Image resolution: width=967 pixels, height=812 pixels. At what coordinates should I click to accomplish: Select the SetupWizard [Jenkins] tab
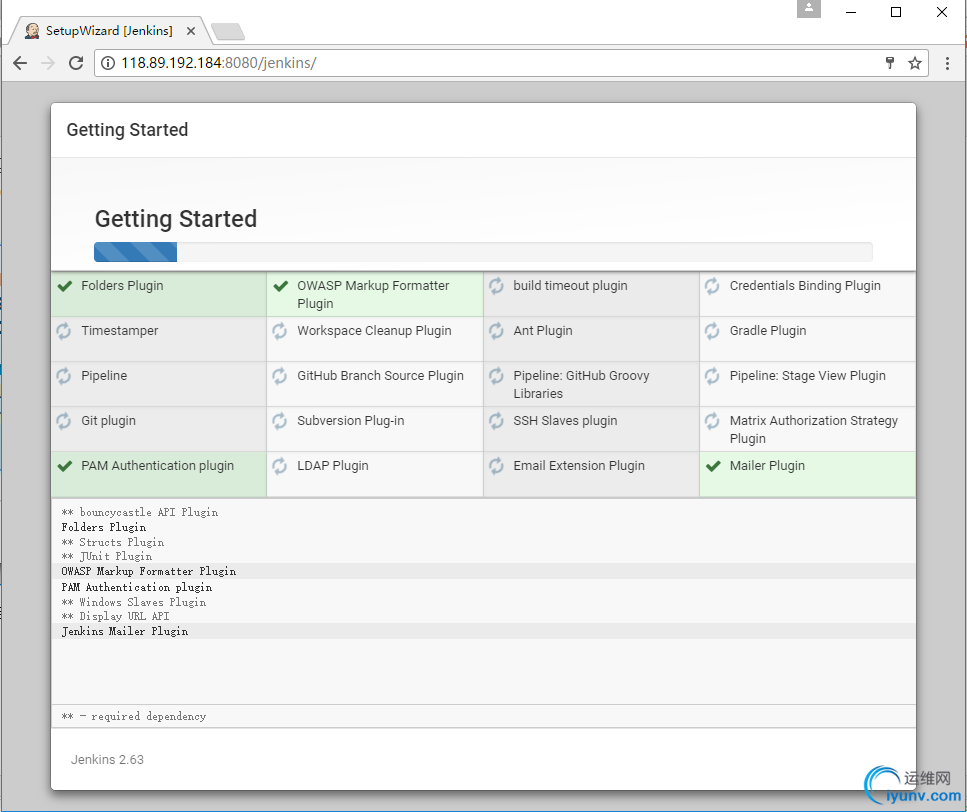[x=110, y=31]
